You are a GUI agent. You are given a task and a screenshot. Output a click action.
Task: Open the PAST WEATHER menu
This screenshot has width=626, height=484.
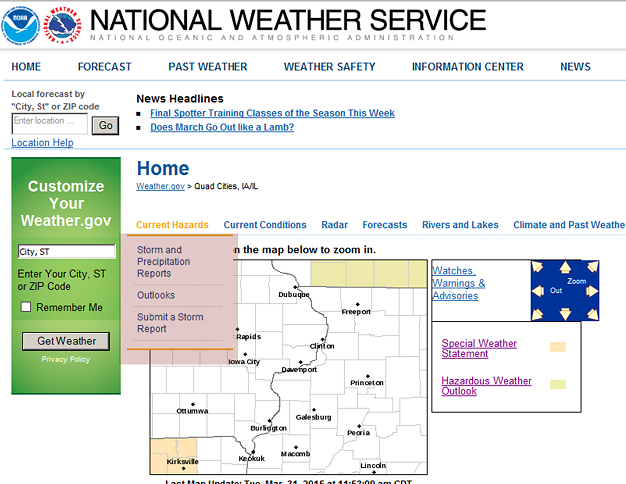coord(208,67)
